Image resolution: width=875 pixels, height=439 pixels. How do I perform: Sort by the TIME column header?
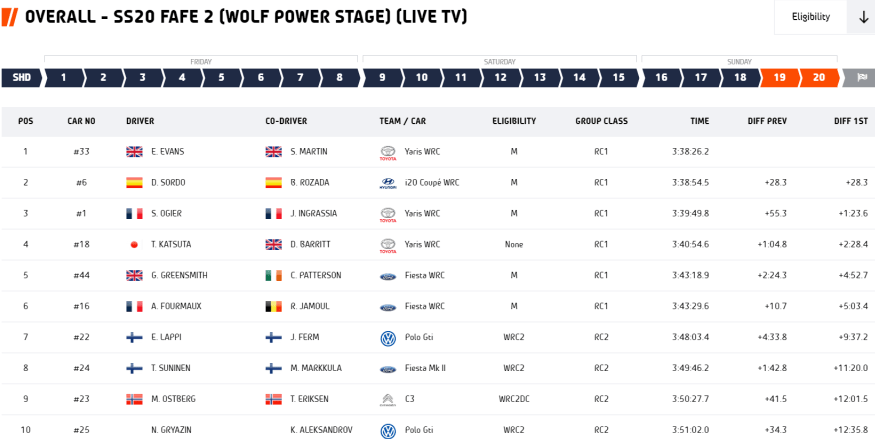coord(699,121)
